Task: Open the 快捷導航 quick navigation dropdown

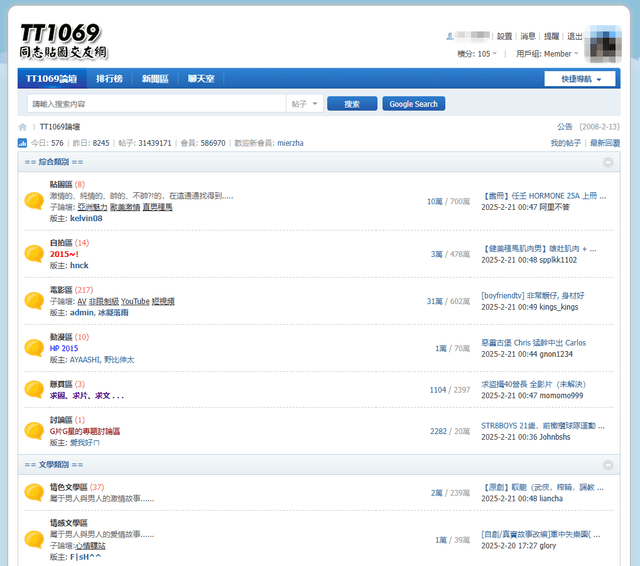Action: (579, 79)
